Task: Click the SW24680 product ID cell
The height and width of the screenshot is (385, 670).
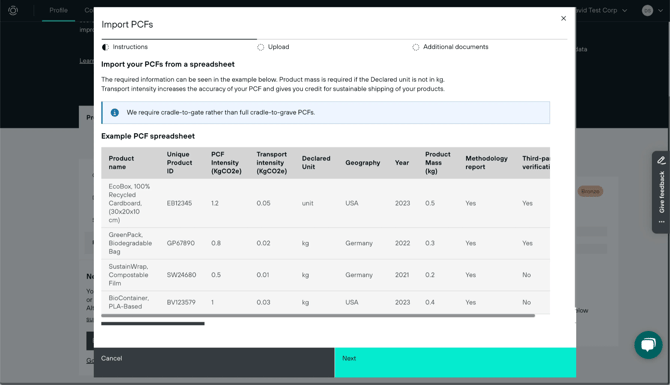Action: coord(181,275)
